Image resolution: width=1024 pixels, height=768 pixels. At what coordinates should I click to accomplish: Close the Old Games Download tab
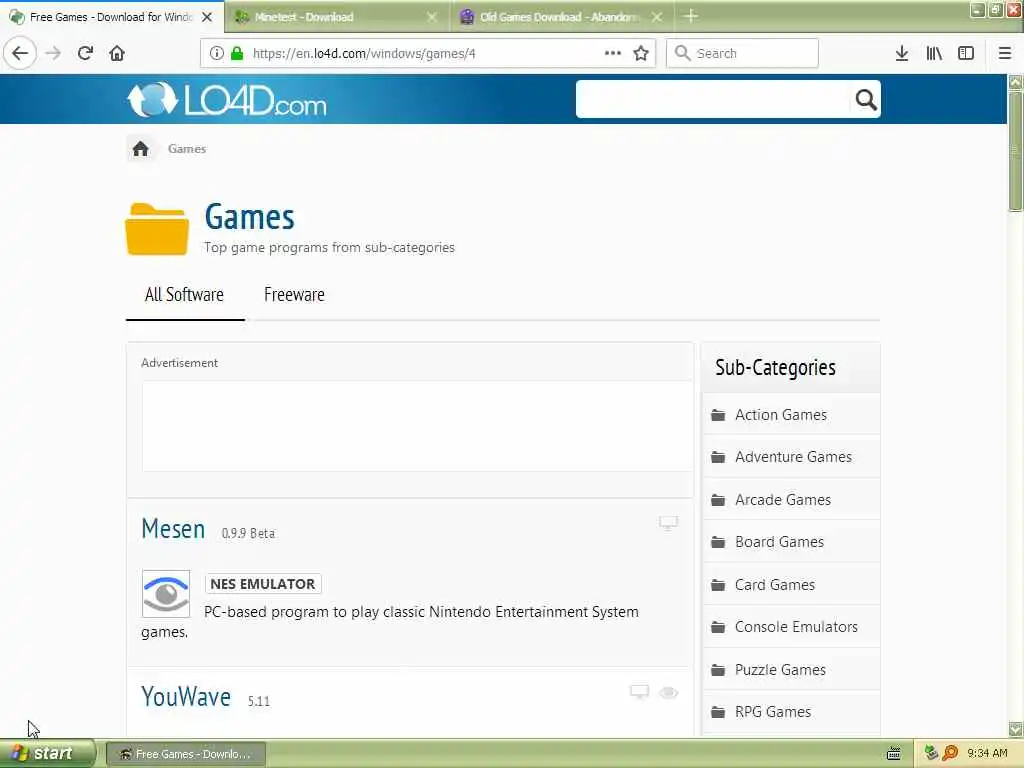tap(657, 17)
